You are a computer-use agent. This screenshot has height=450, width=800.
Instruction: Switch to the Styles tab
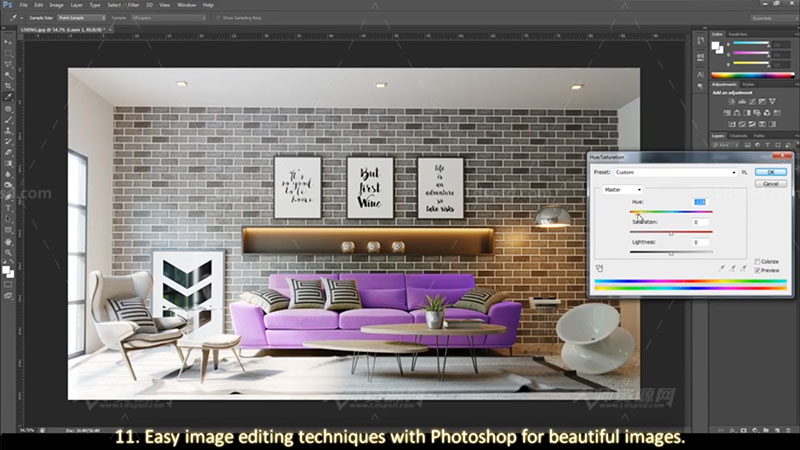coord(748,84)
